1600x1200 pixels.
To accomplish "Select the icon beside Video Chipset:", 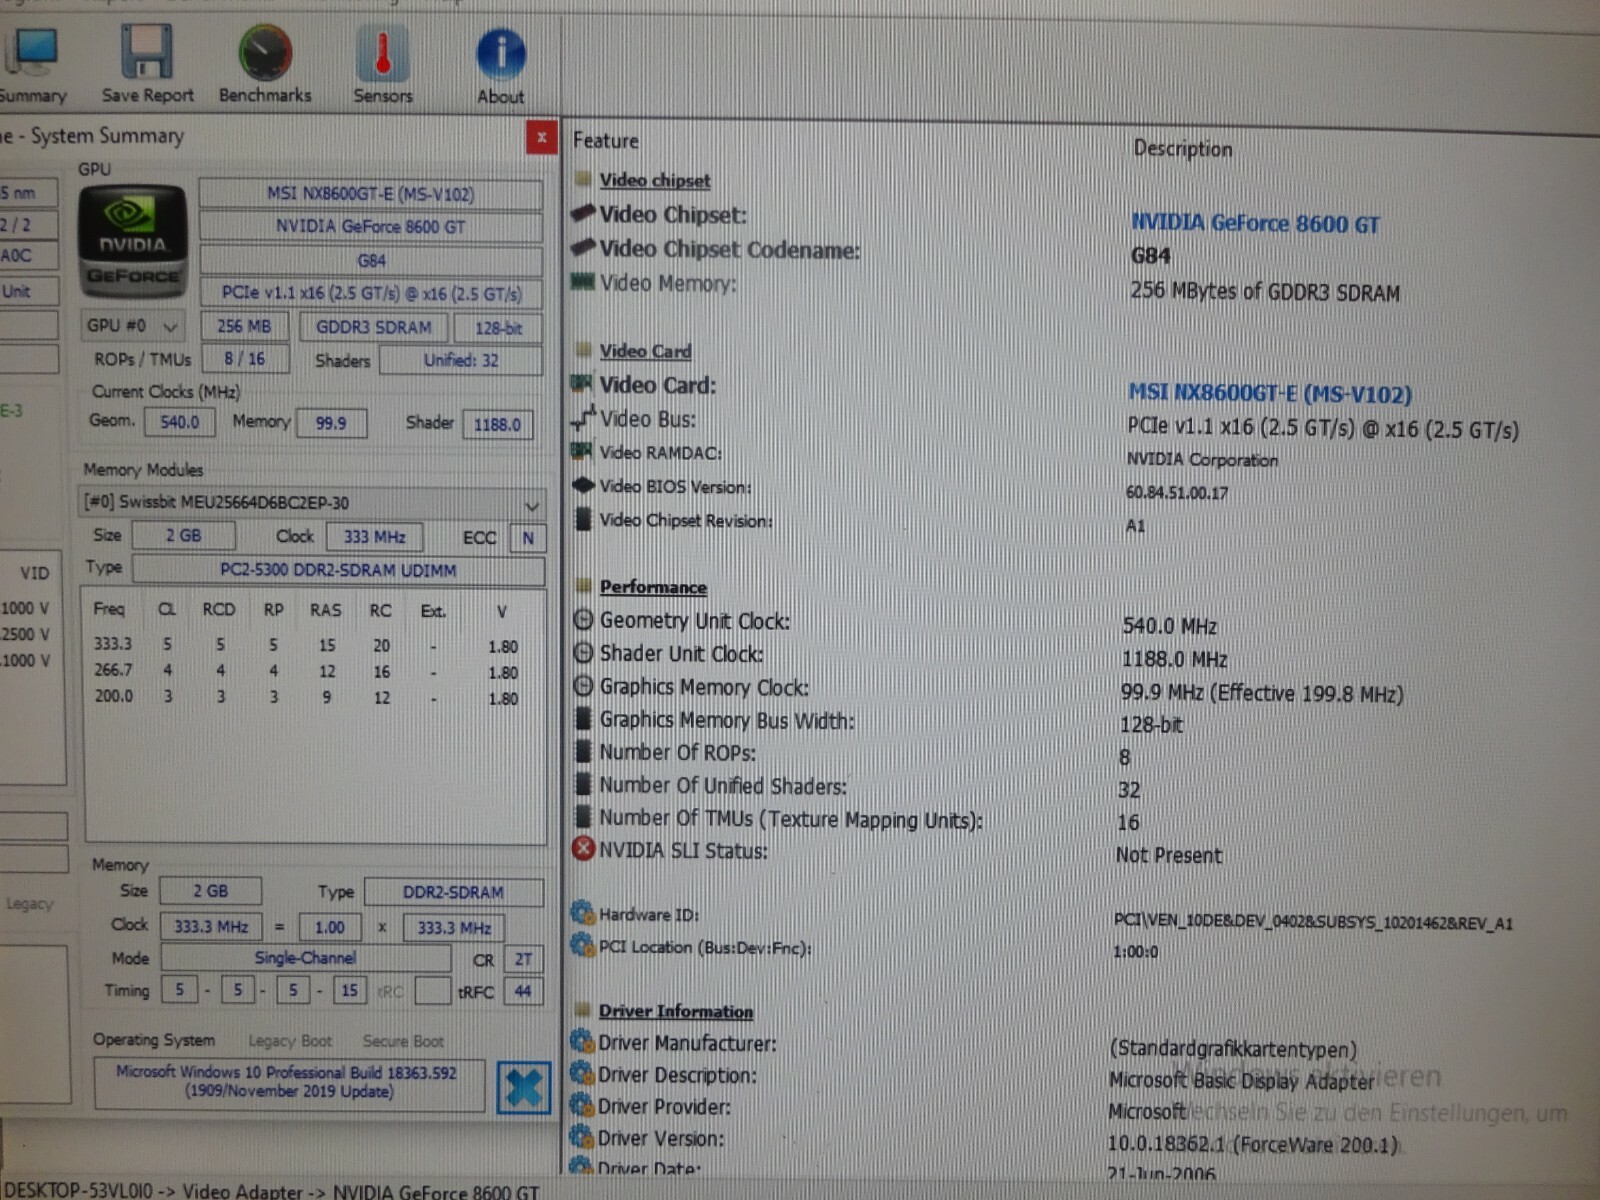I will pos(583,214).
